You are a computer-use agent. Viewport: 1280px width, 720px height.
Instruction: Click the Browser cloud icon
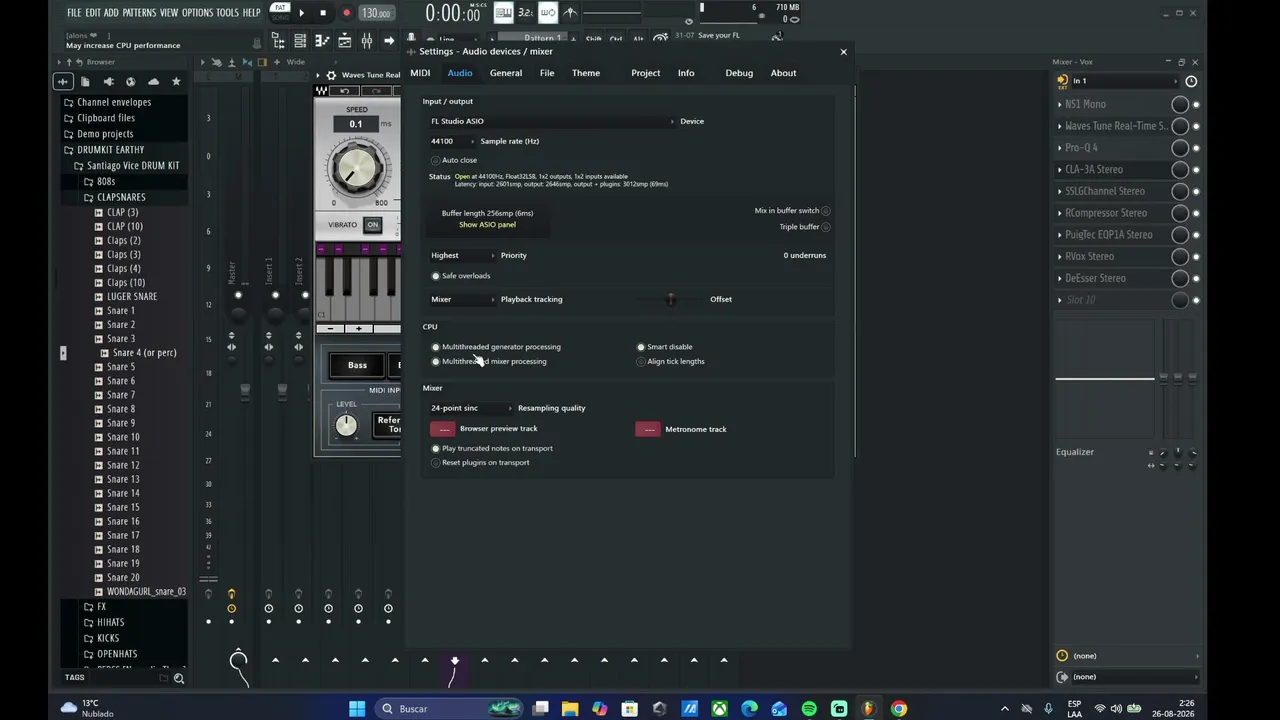(153, 81)
